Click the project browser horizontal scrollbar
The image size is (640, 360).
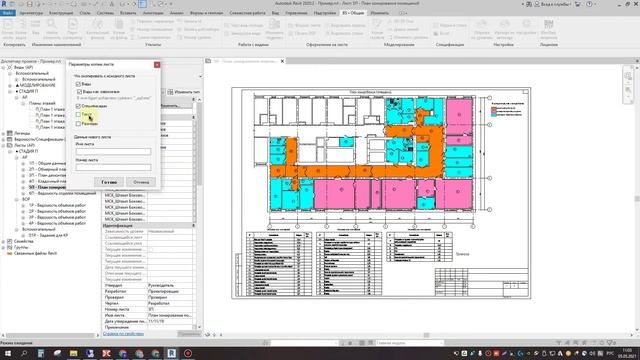(x=49, y=335)
